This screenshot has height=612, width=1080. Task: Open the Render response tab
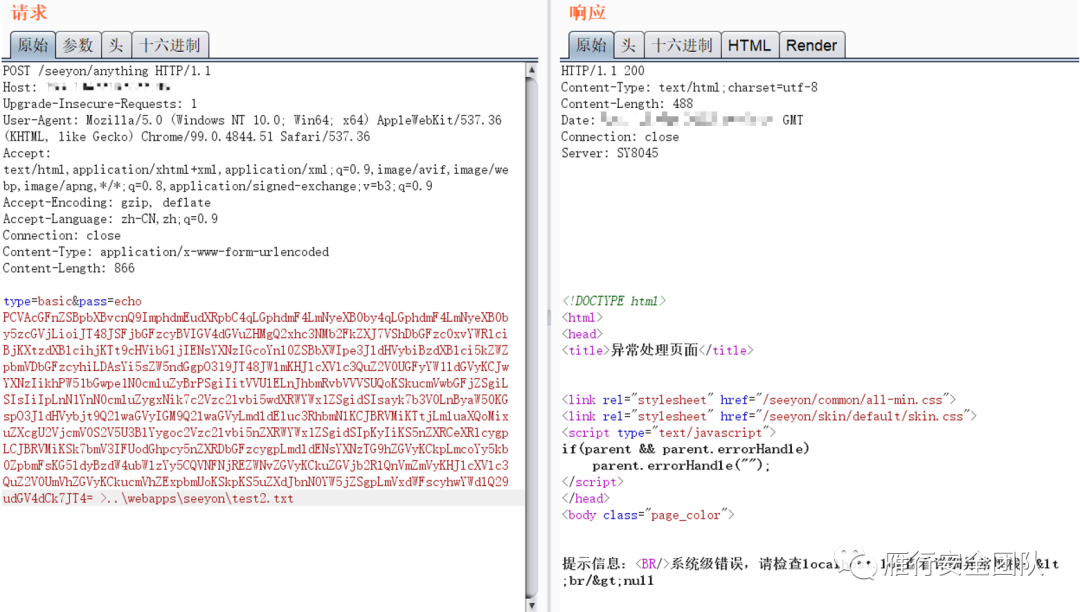point(811,45)
